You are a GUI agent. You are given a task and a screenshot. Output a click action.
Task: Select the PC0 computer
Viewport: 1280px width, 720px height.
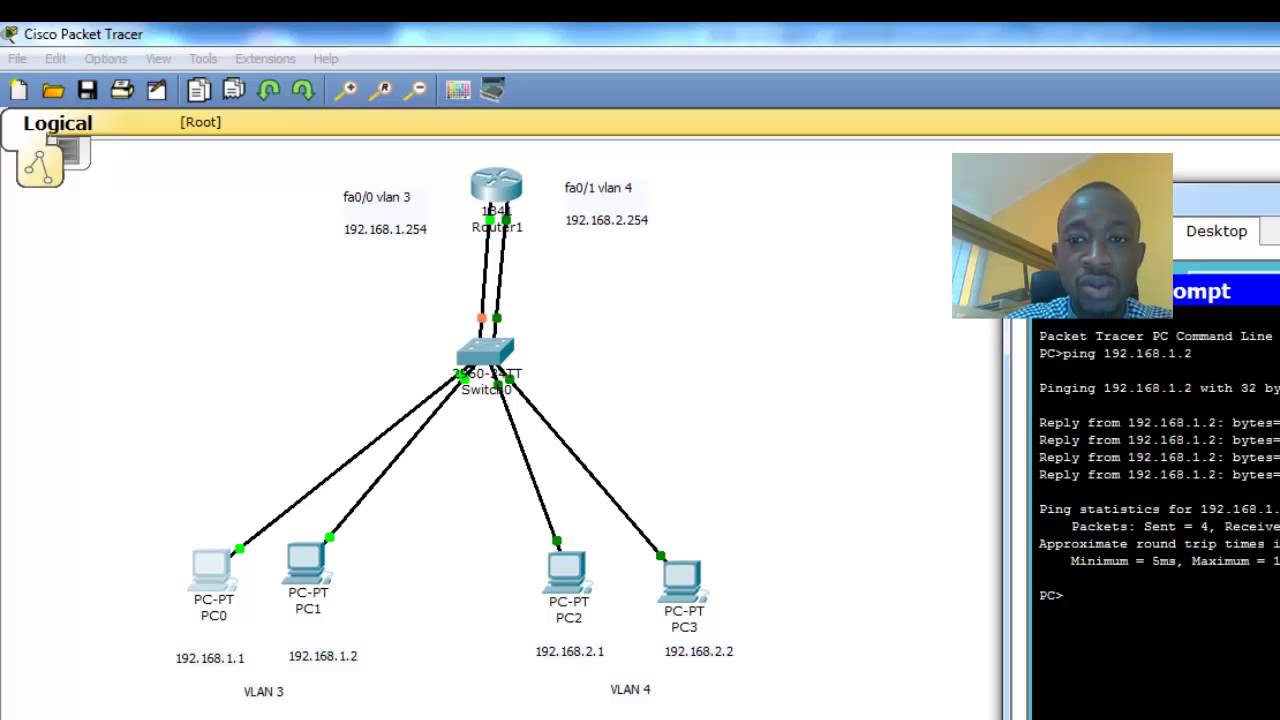pos(212,570)
